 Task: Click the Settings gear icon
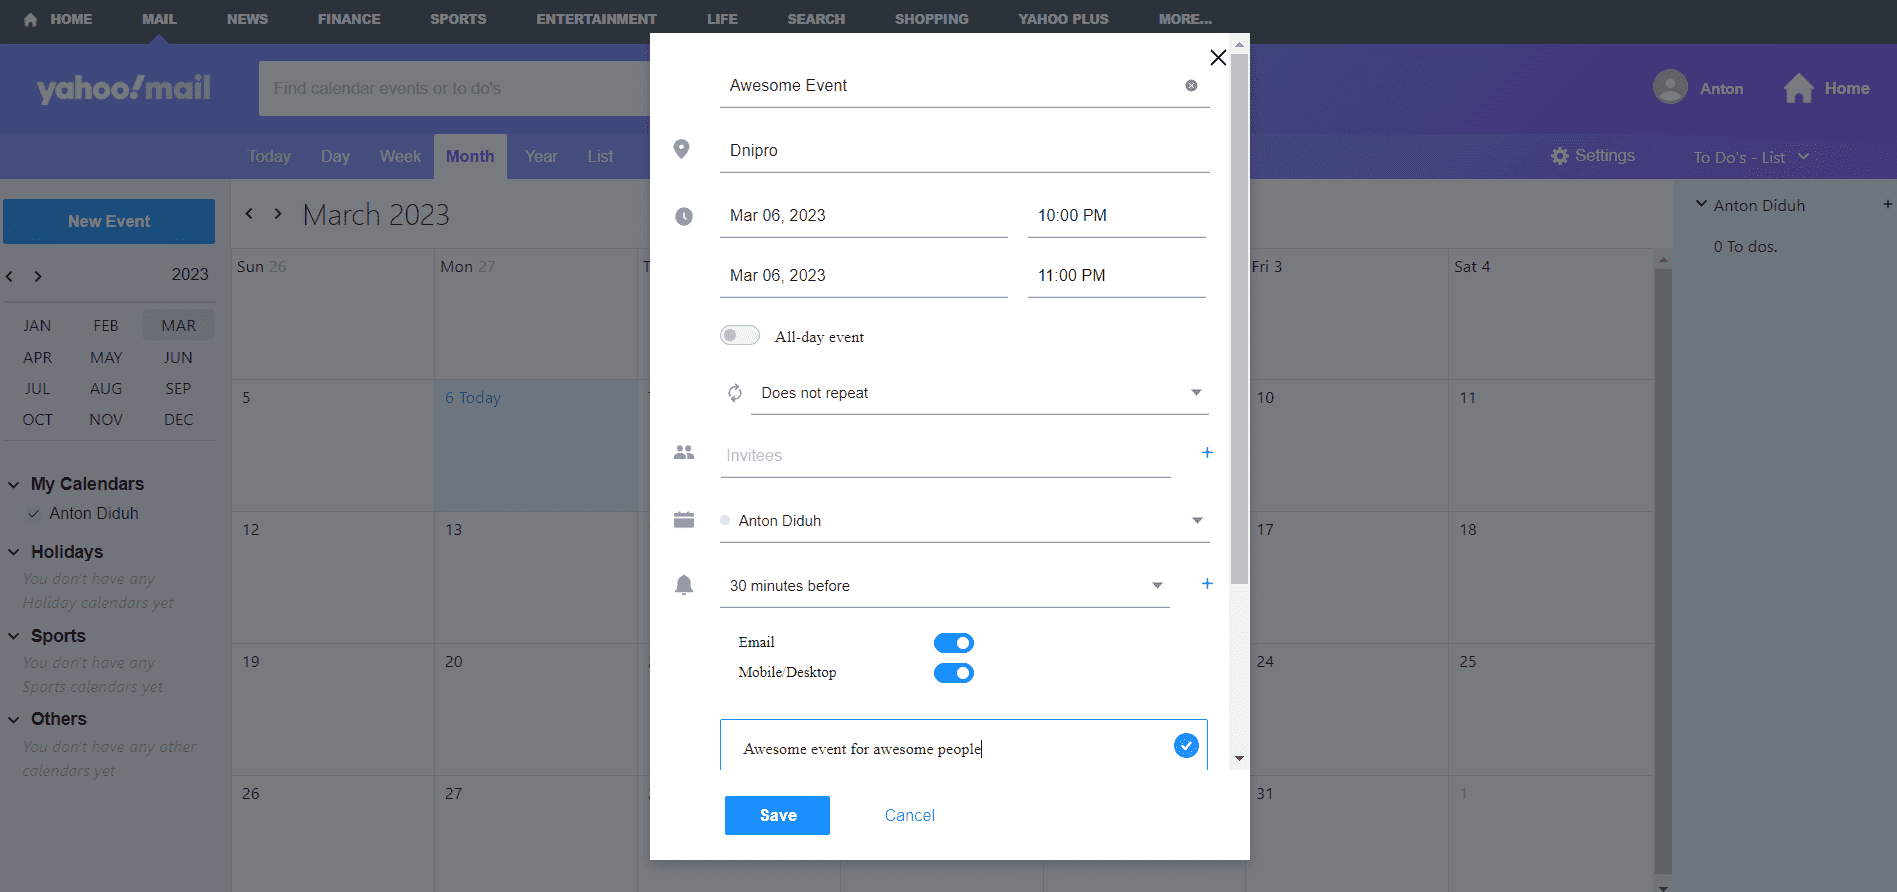[1560, 156]
